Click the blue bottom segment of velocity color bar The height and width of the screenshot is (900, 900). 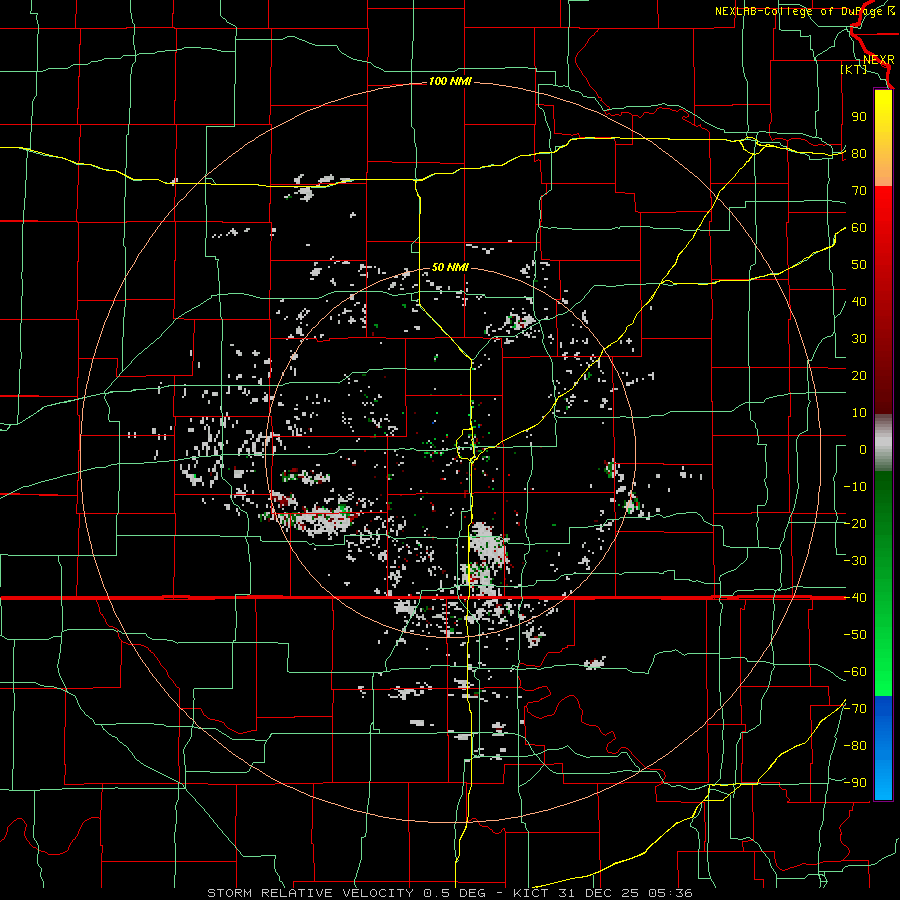pyautogui.click(x=883, y=748)
